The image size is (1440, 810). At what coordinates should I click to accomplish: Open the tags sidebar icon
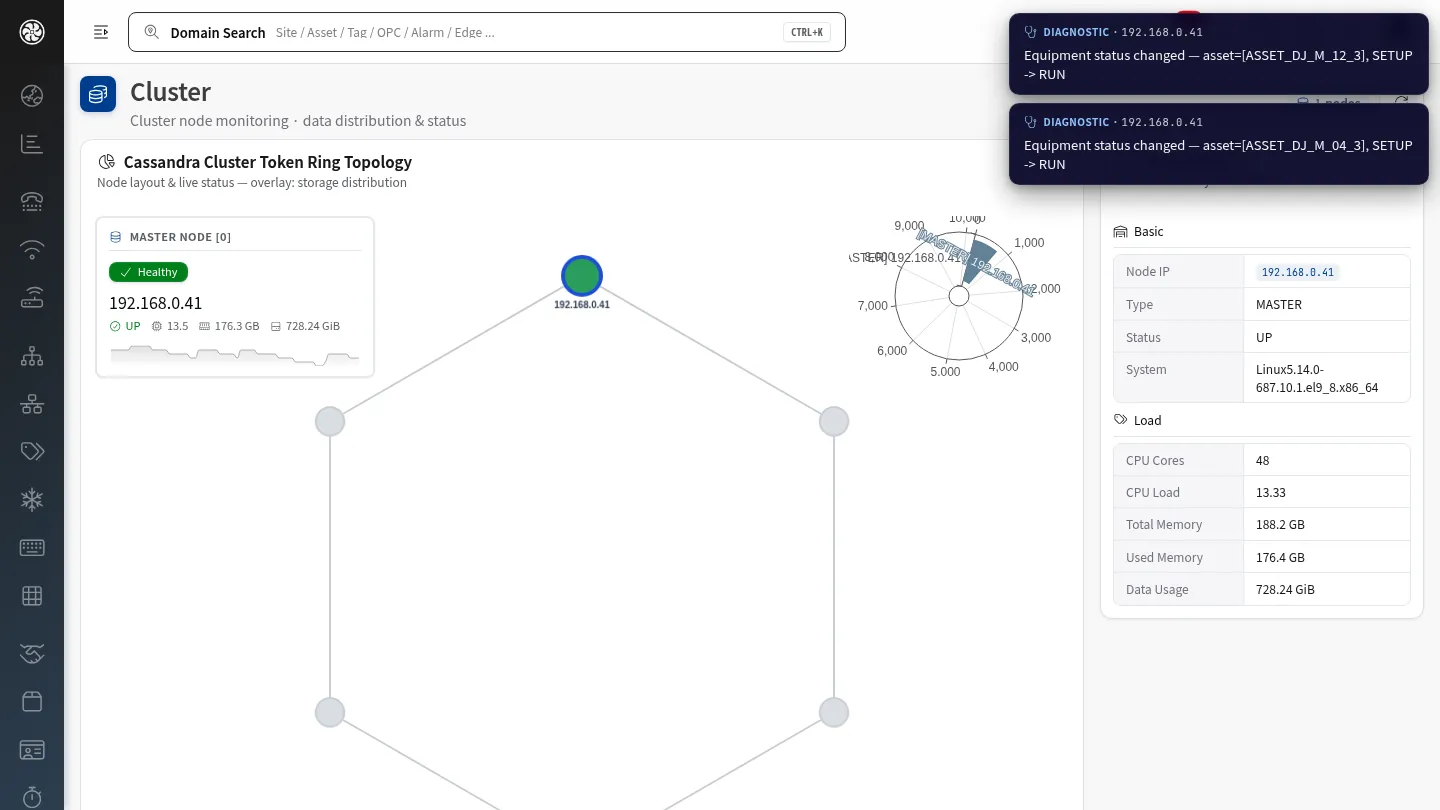[x=32, y=452]
